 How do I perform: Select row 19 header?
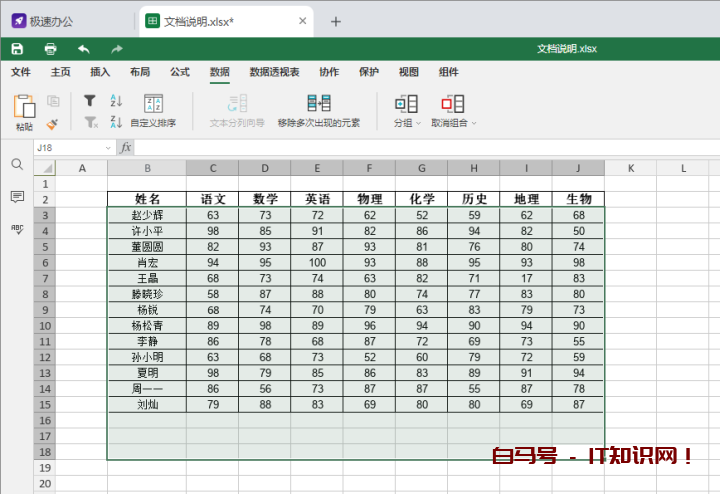click(x=45, y=468)
